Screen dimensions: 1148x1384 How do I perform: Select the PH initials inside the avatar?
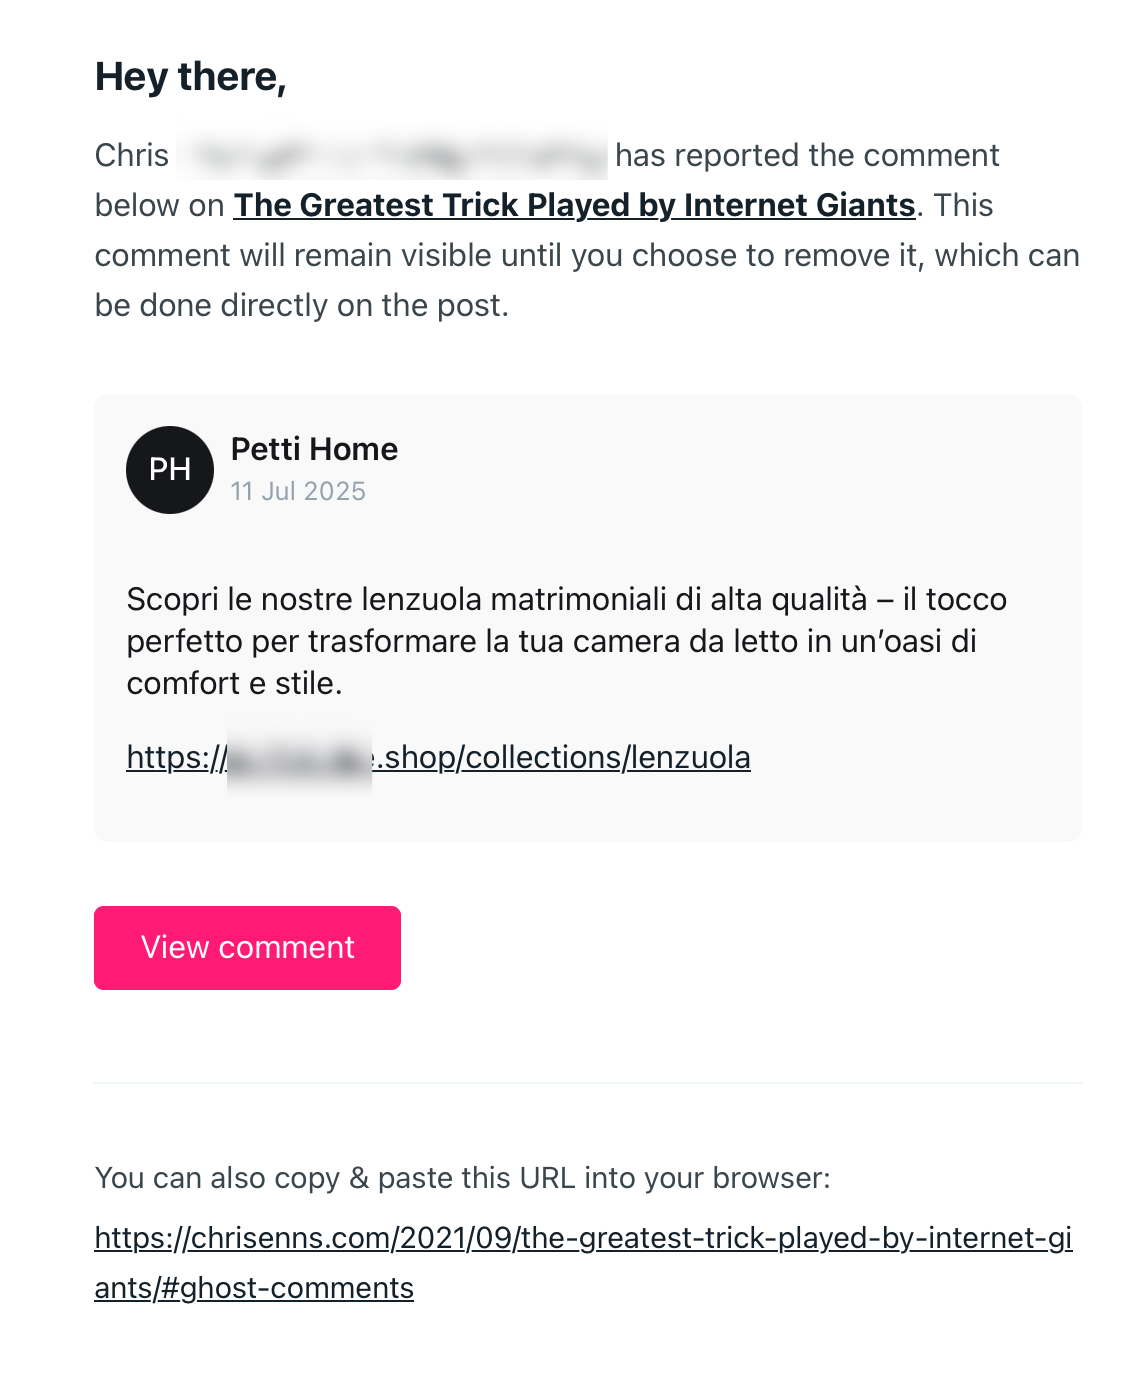coord(169,470)
